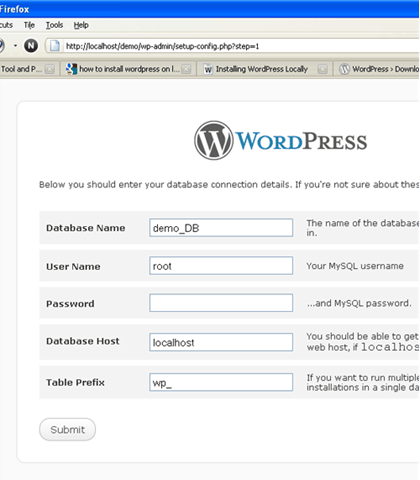Click the Firefox title bar text
420x480 pixels.
pos(14,9)
